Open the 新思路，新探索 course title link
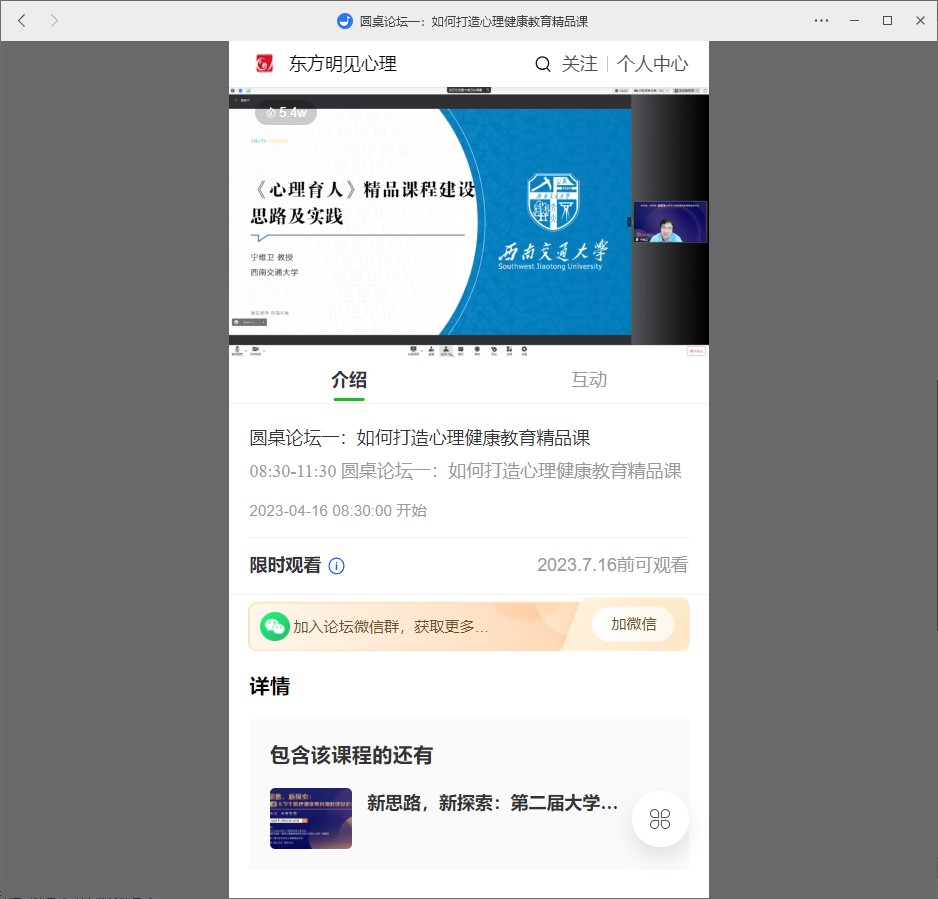 [x=492, y=803]
